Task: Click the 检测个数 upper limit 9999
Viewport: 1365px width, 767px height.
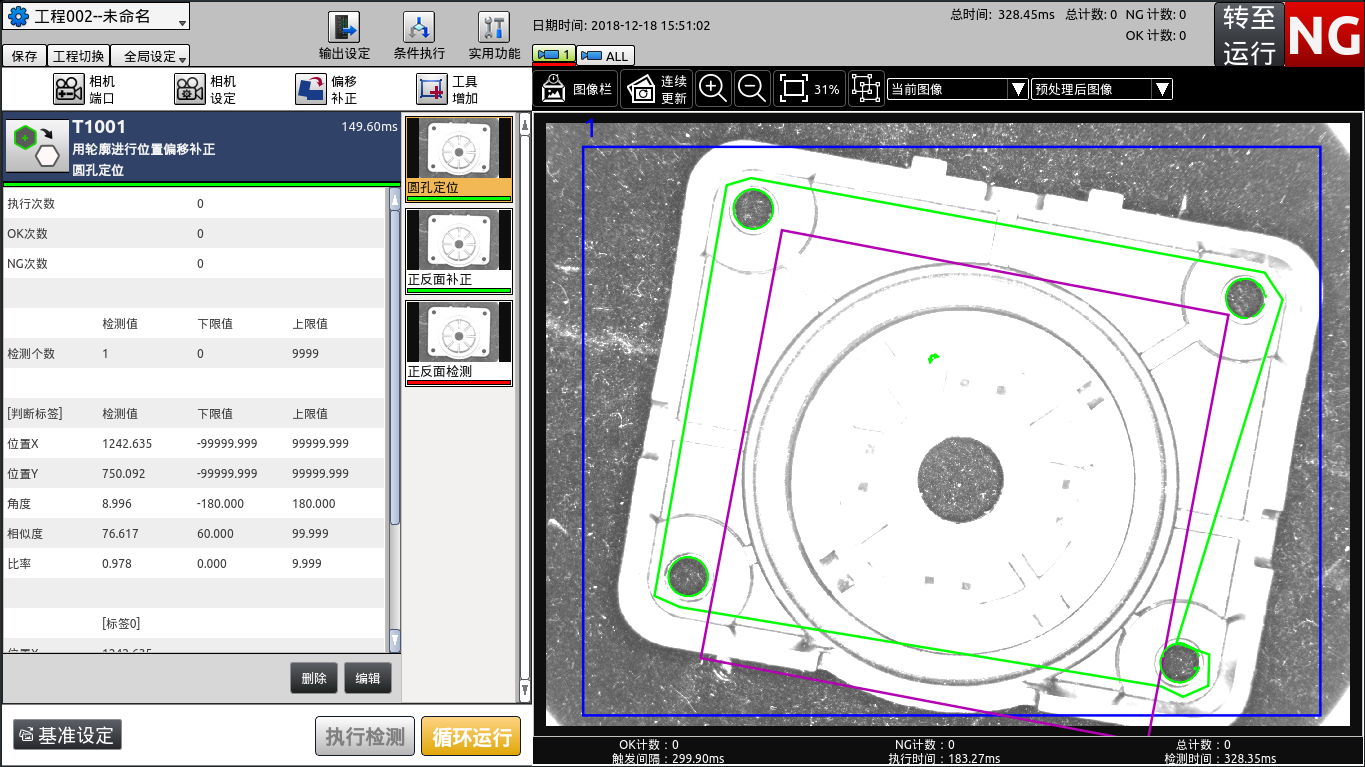Action: pyautogui.click(x=306, y=353)
